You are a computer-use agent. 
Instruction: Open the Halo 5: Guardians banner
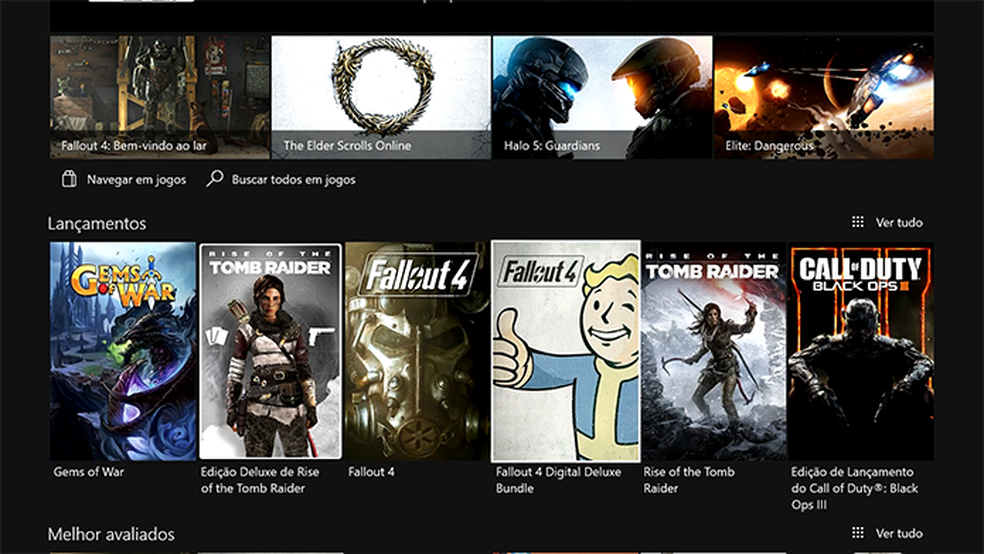coord(602,97)
